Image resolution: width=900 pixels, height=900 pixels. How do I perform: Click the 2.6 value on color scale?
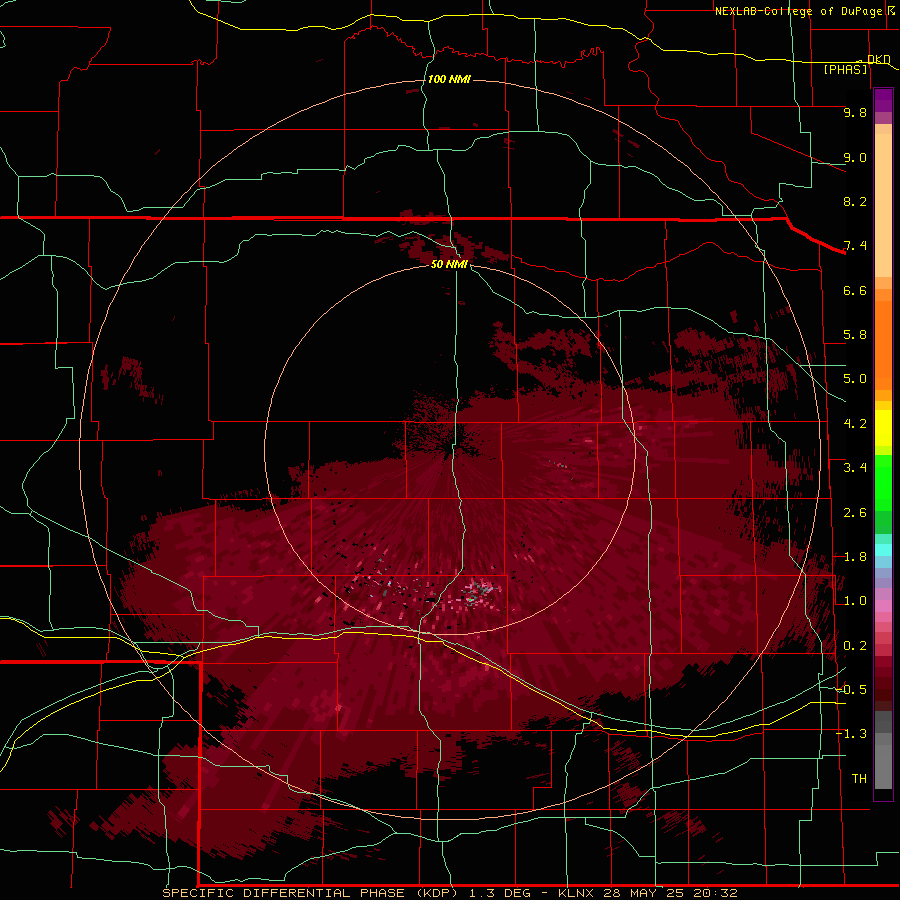855,513
